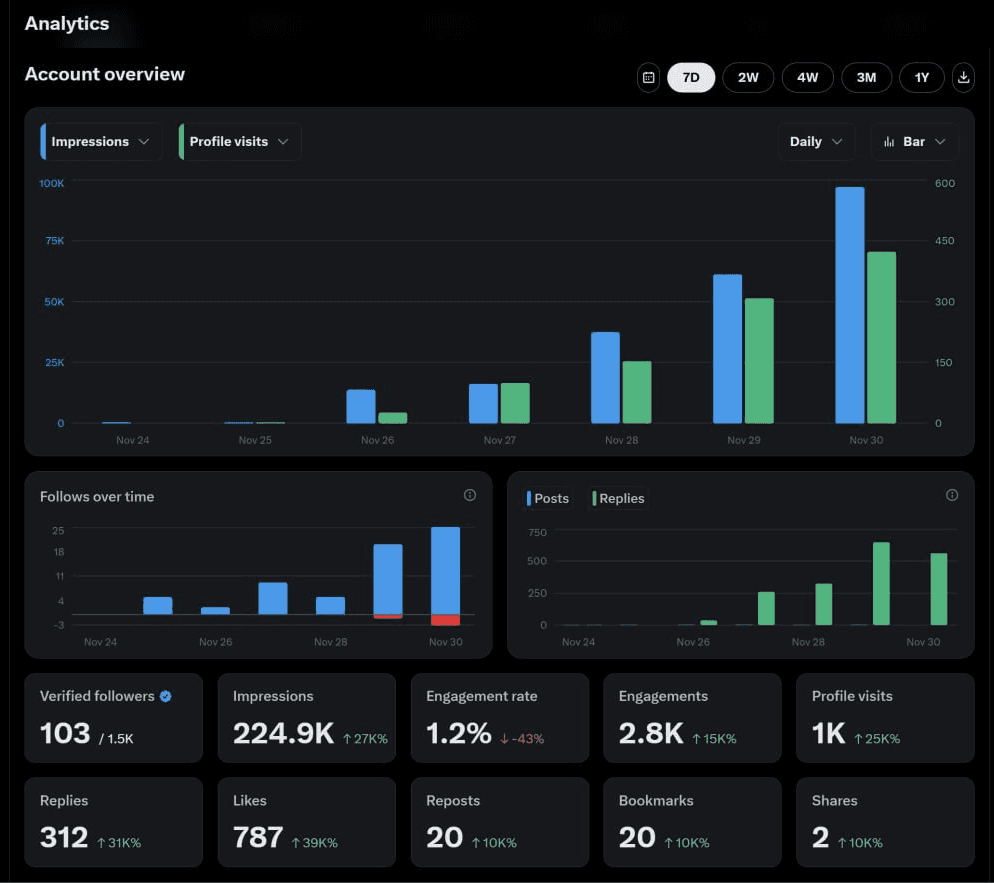This screenshot has height=883, width=994.
Task: Click the tallest blue follows bar
Action: [x=446, y=570]
